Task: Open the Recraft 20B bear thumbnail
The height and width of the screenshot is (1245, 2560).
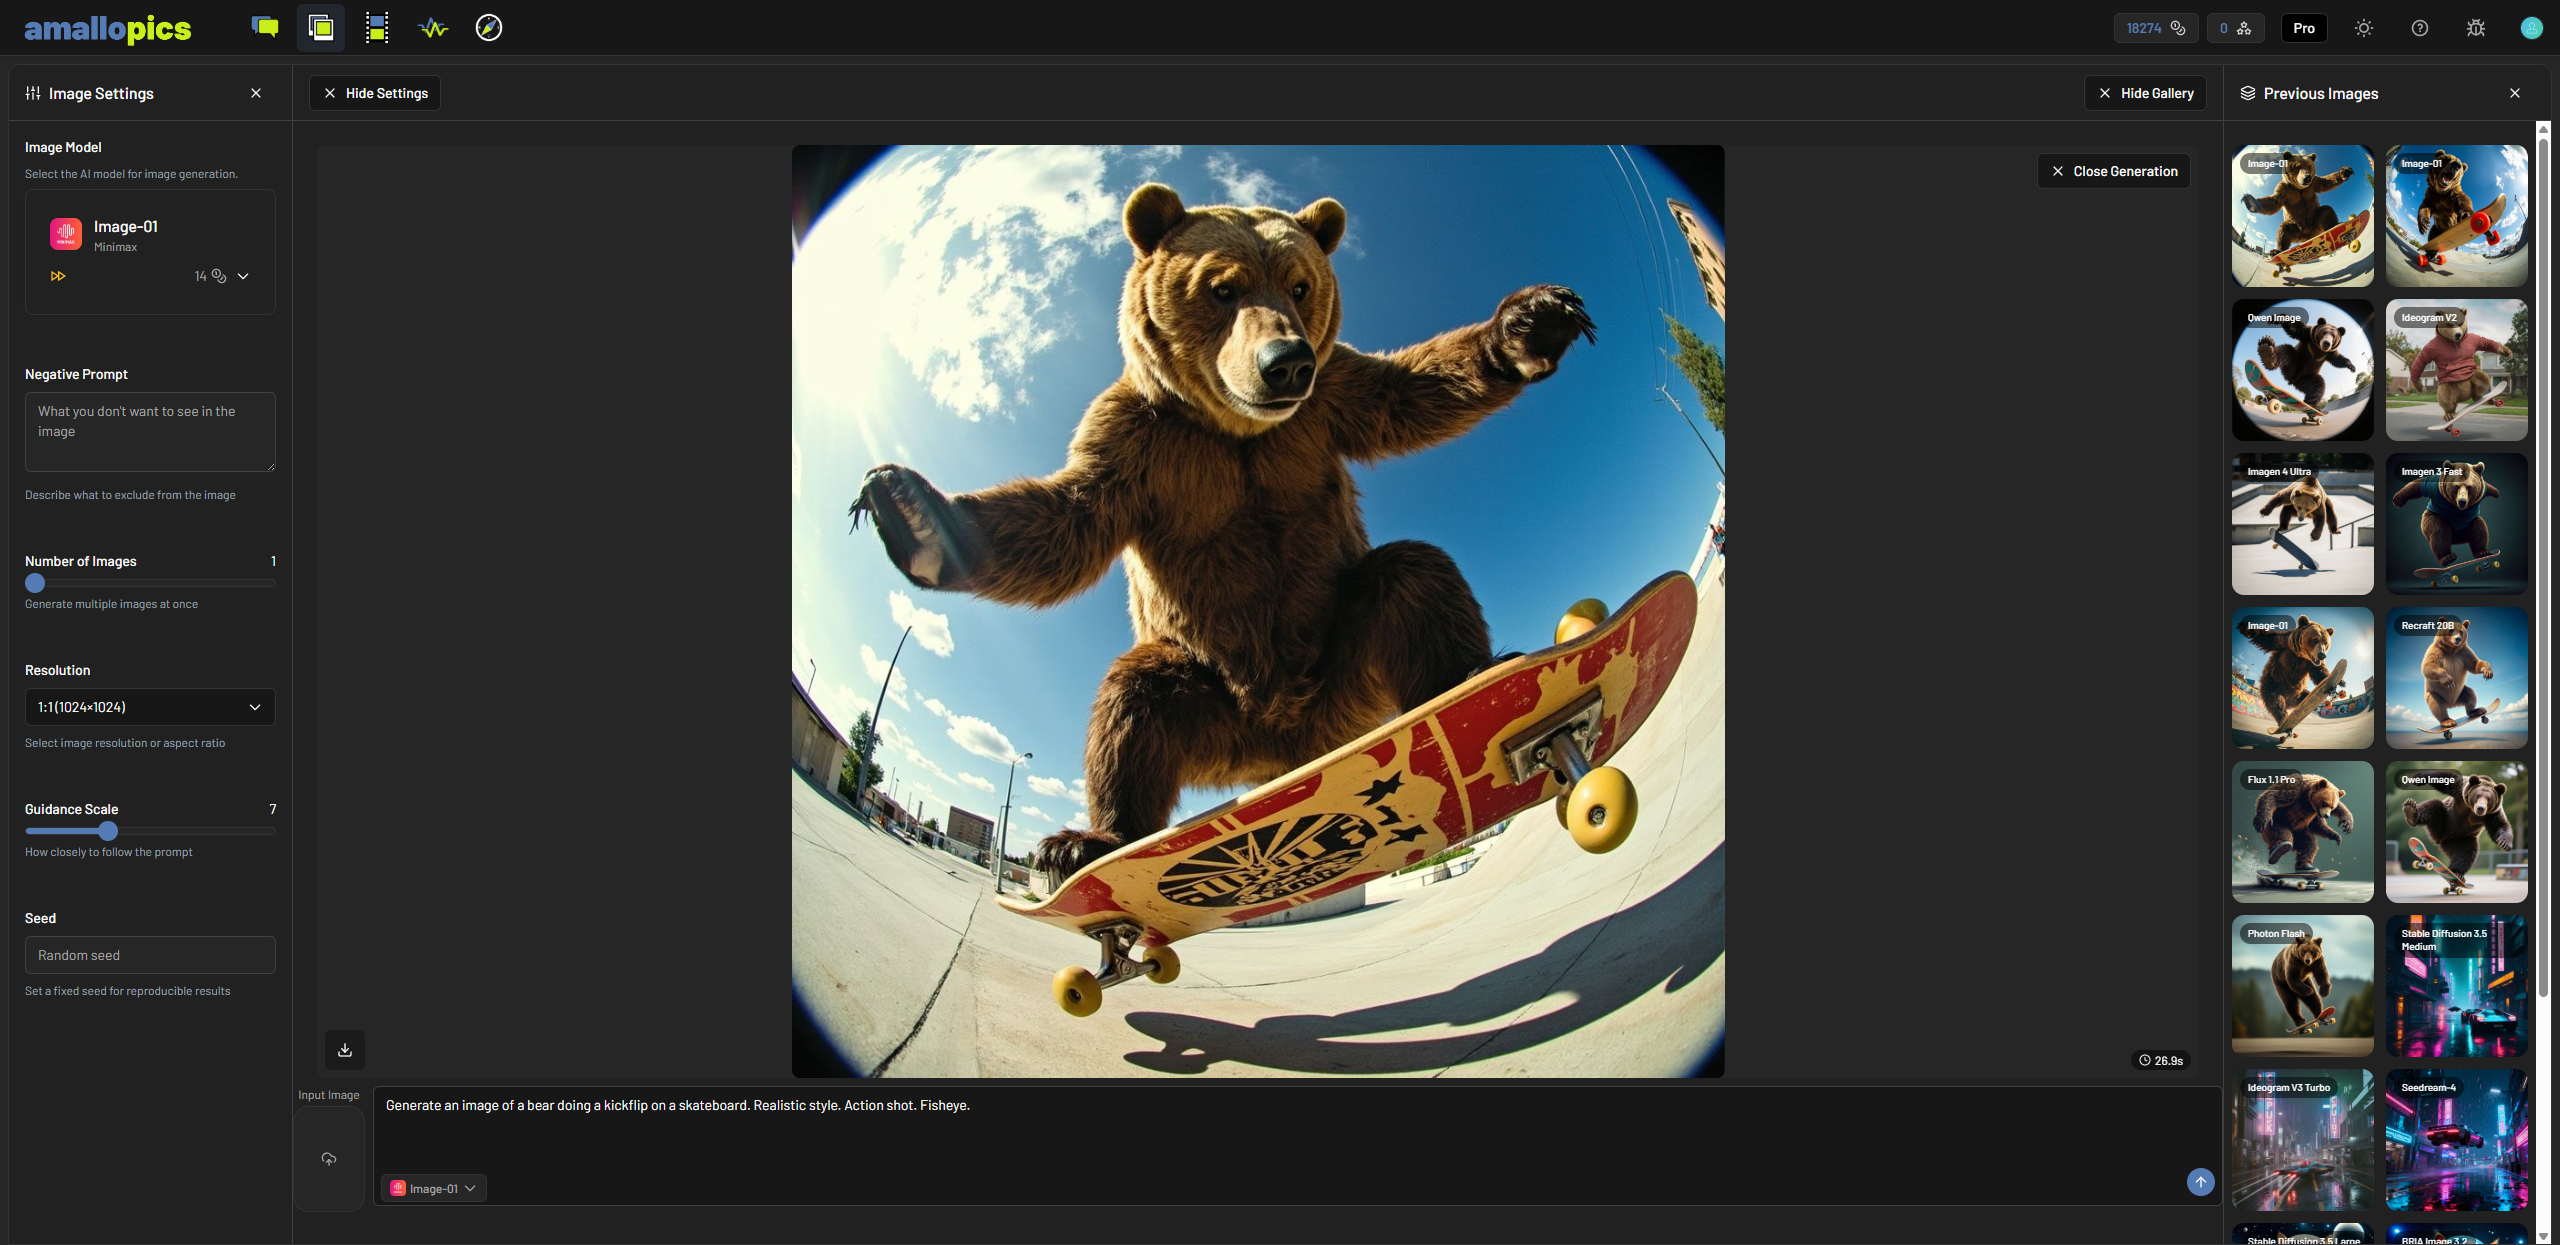Action: point(2456,678)
